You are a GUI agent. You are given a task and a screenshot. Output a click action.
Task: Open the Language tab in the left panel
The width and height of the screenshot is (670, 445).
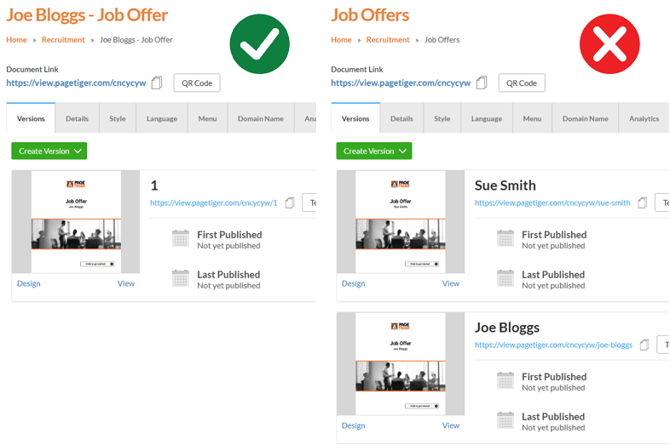pyautogui.click(x=162, y=118)
